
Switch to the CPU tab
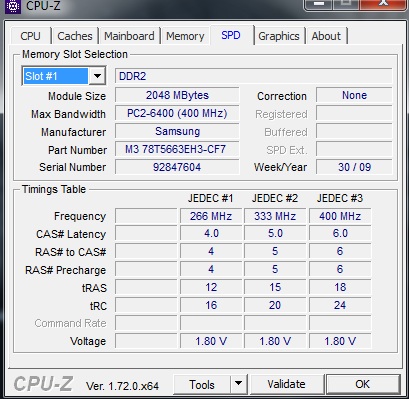pyautogui.click(x=30, y=36)
